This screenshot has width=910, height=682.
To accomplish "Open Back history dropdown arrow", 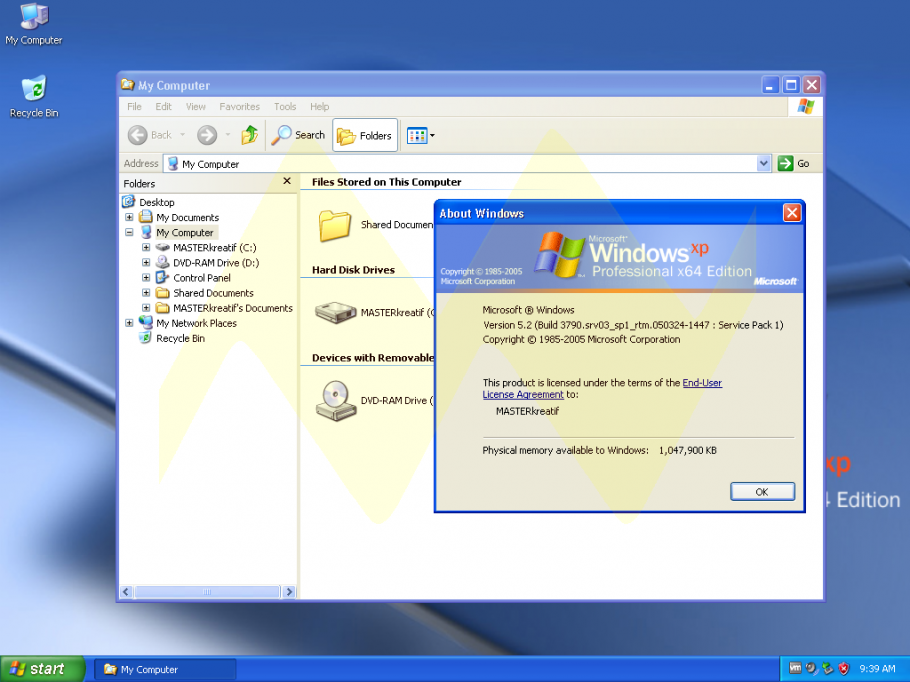I will pyautogui.click(x=182, y=135).
